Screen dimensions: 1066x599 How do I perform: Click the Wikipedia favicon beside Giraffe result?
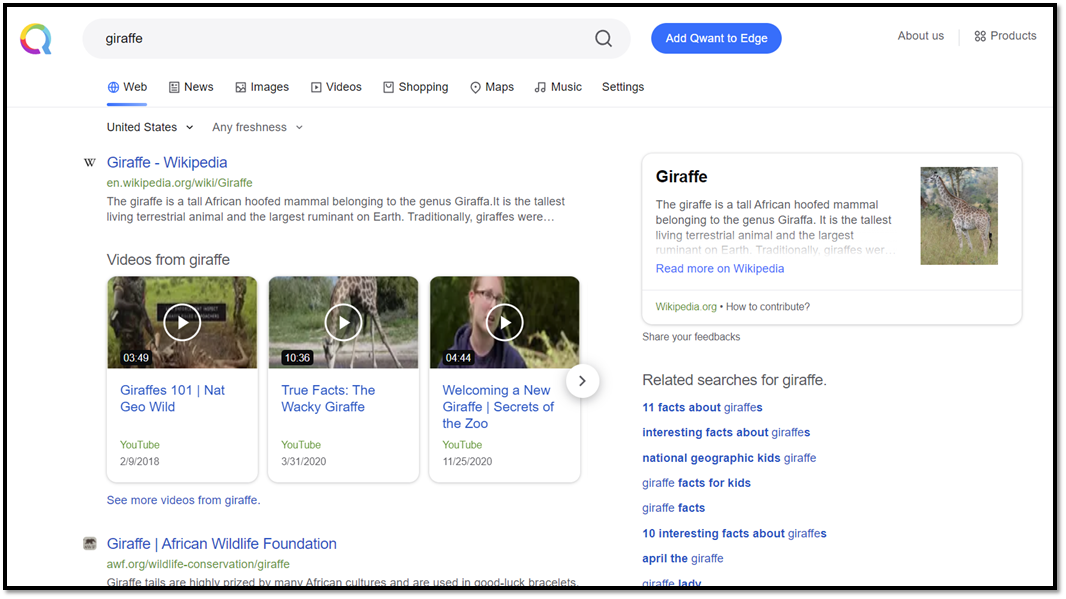pyautogui.click(x=90, y=162)
